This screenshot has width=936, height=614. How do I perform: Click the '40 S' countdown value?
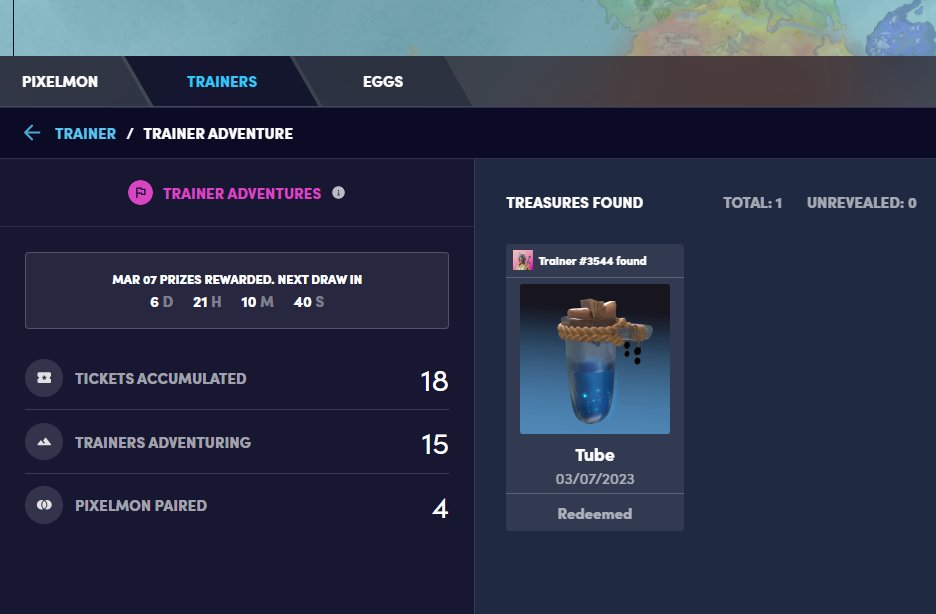click(309, 302)
